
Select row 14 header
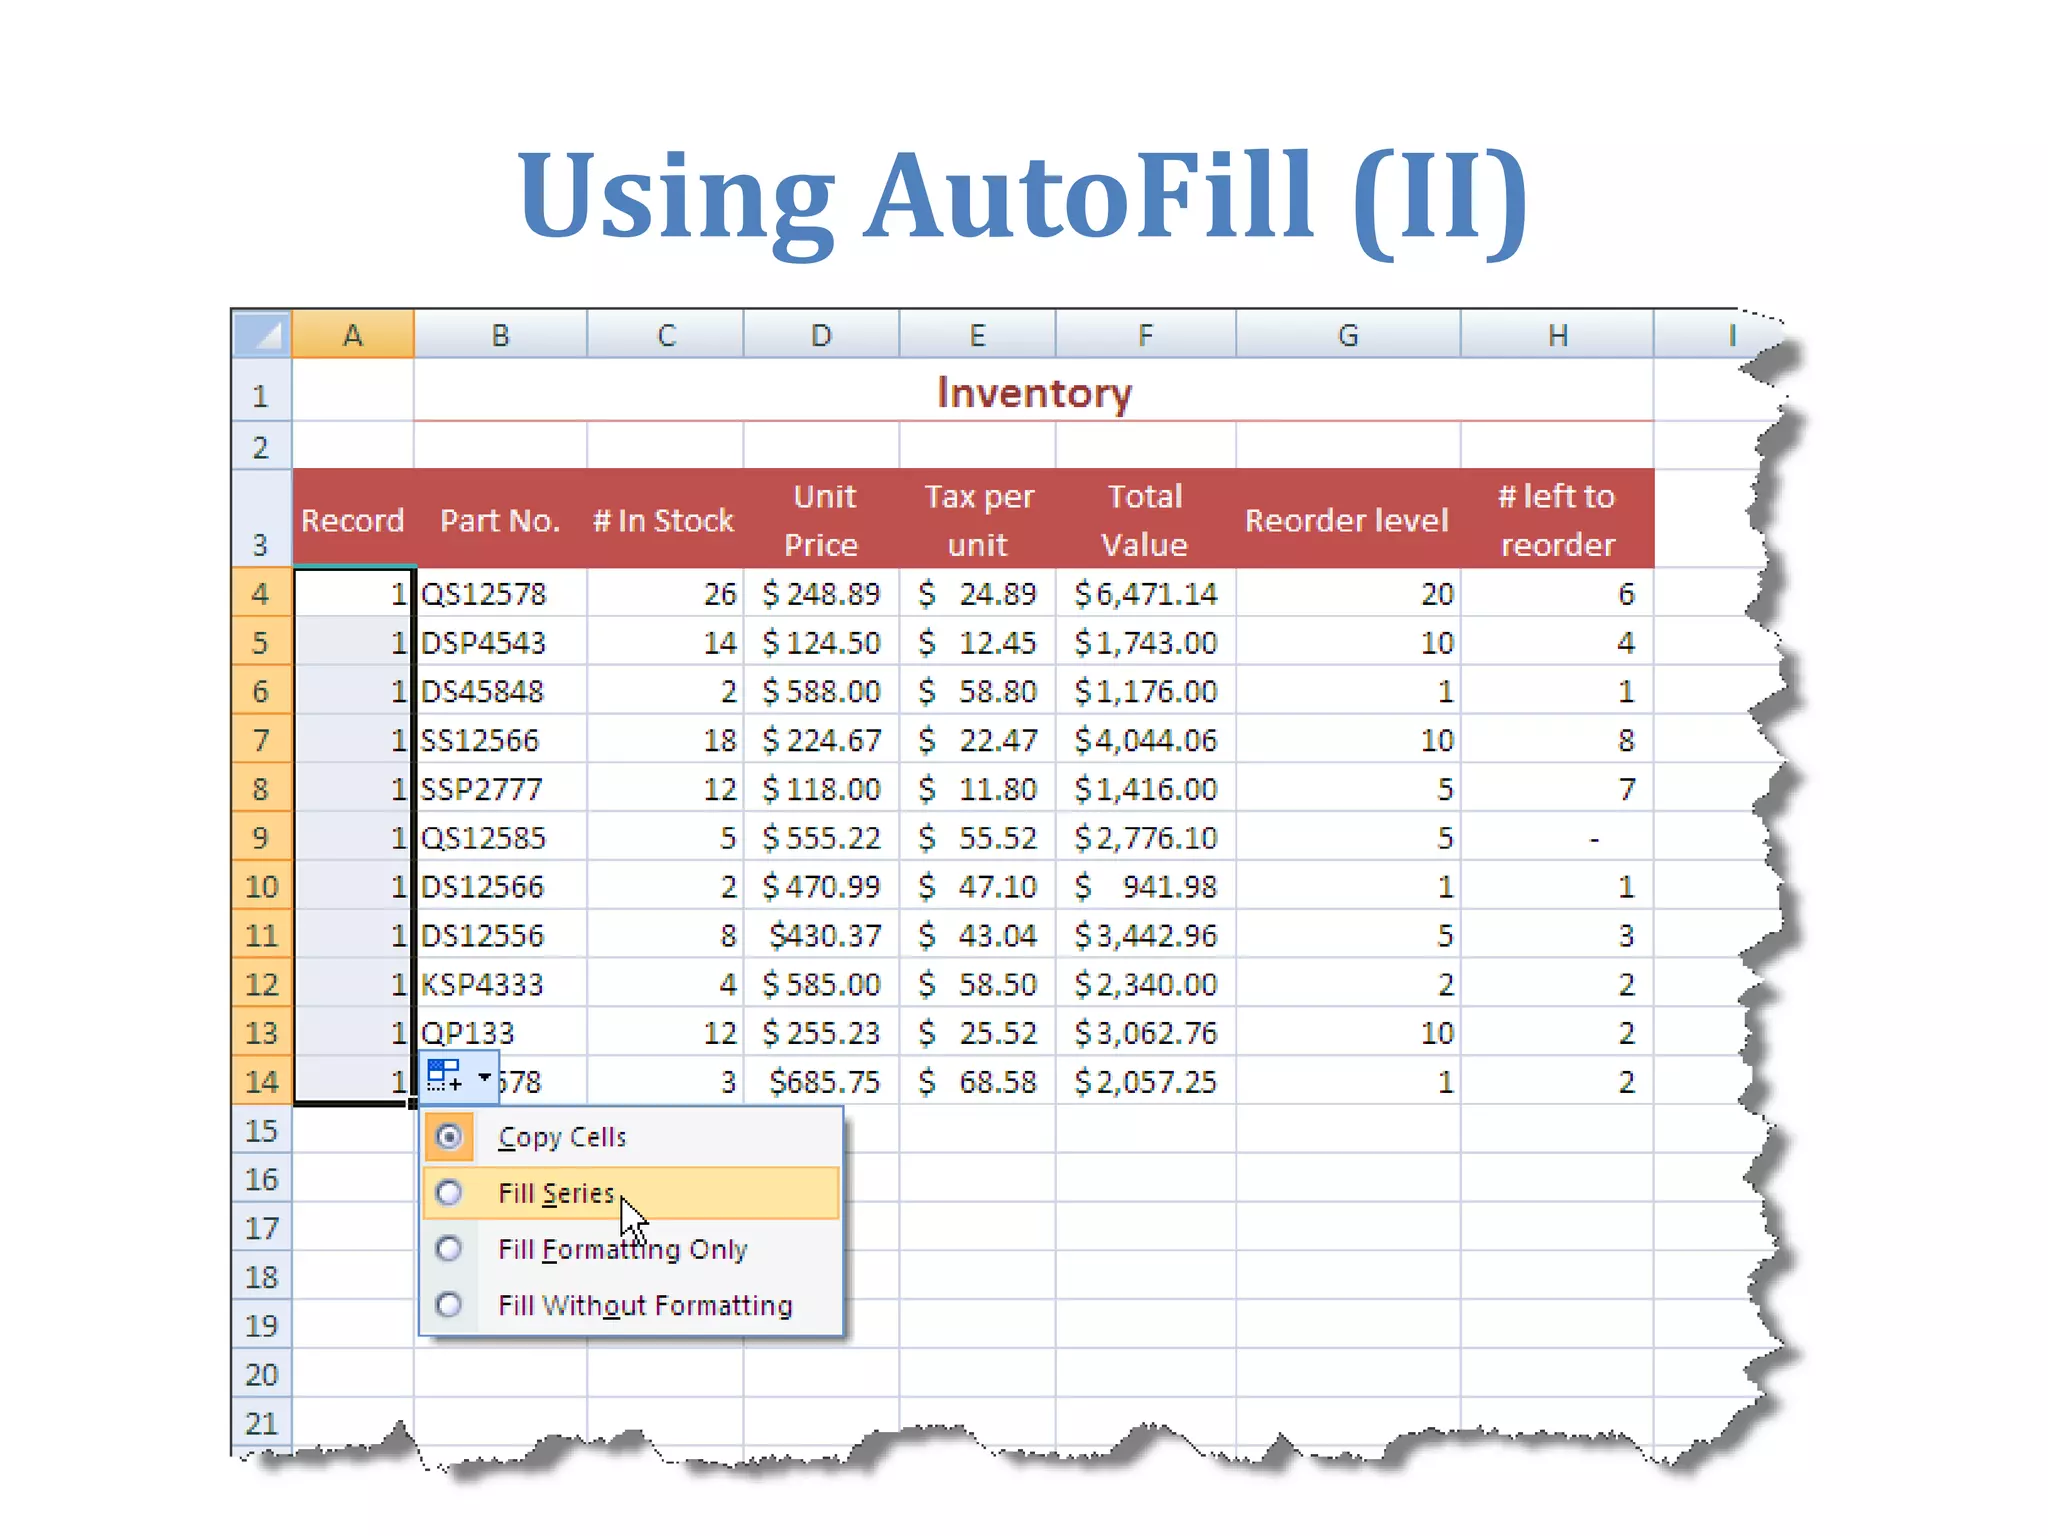(x=262, y=1081)
